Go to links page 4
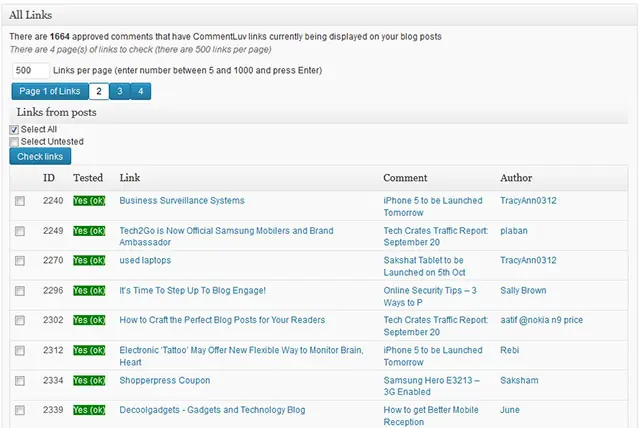This screenshot has height=428, width=640. pos(140,91)
